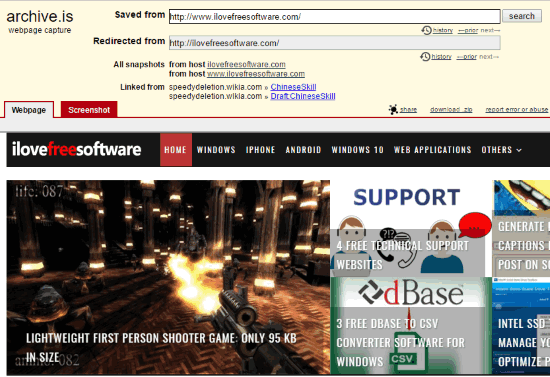Switch to the Screenshot tab

[x=89, y=110]
